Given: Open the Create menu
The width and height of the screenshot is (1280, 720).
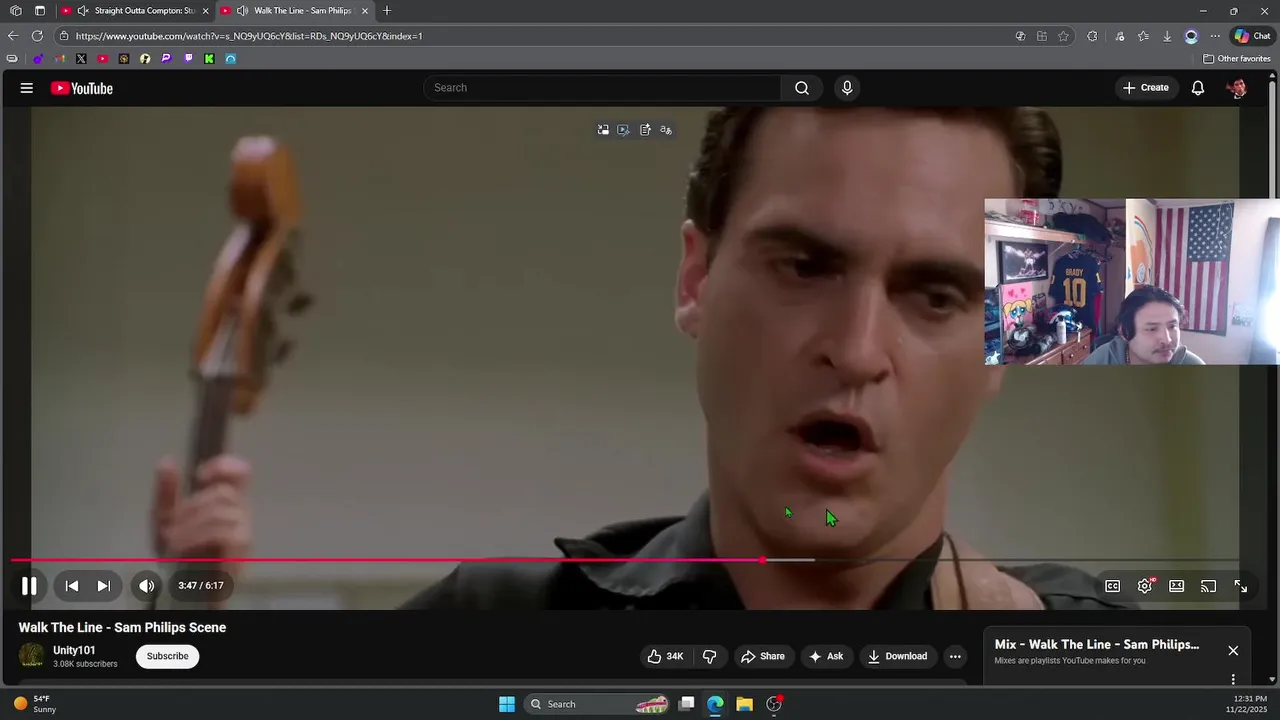Looking at the screenshot, I should coord(1145,88).
